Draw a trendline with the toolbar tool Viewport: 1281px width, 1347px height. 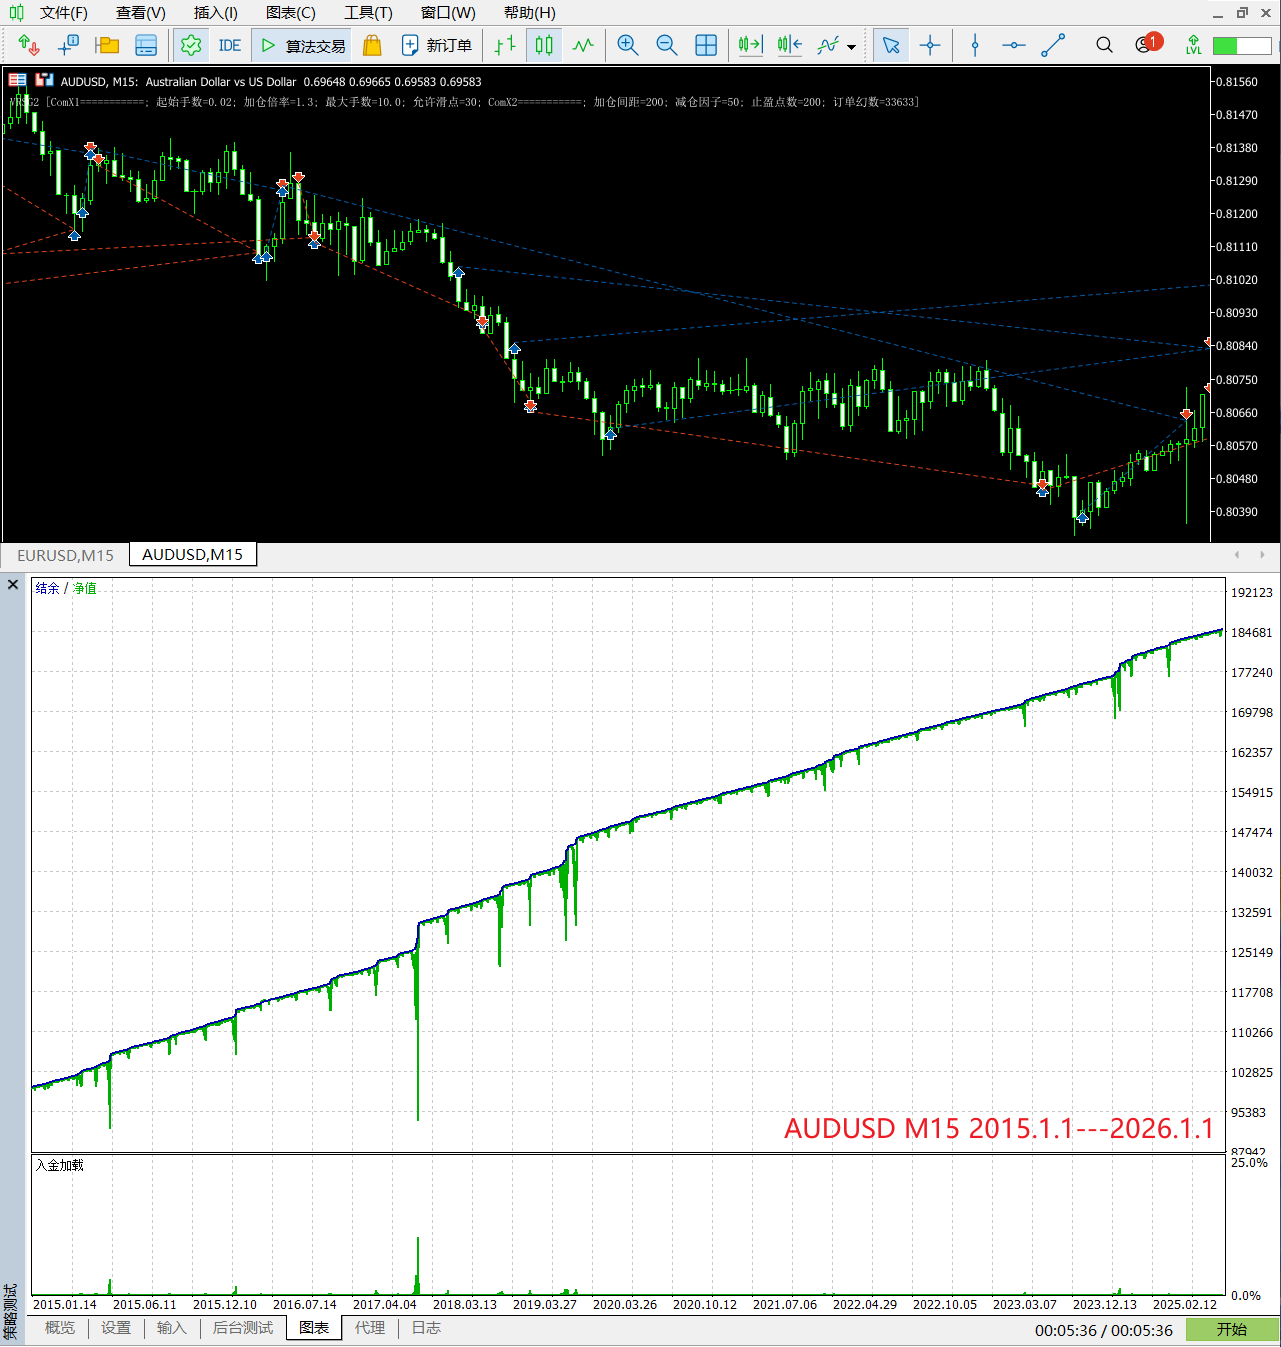coord(1053,45)
